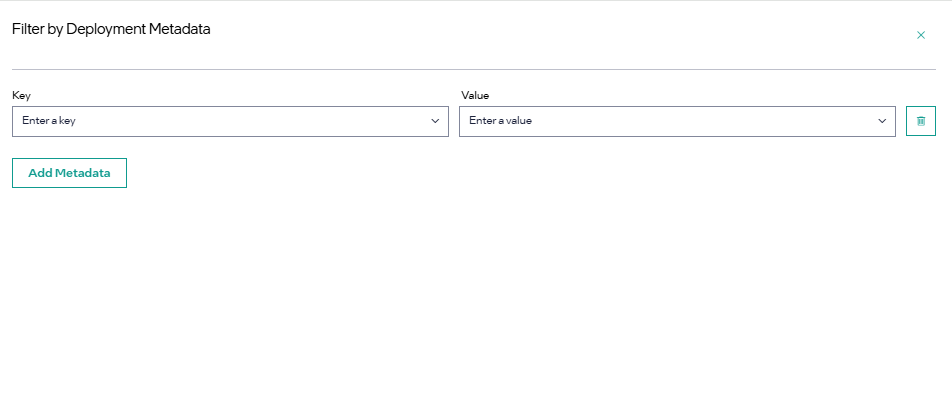Expand the Key dropdown chevron
Image resolution: width=952 pixels, height=402 pixels.
(435, 121)
